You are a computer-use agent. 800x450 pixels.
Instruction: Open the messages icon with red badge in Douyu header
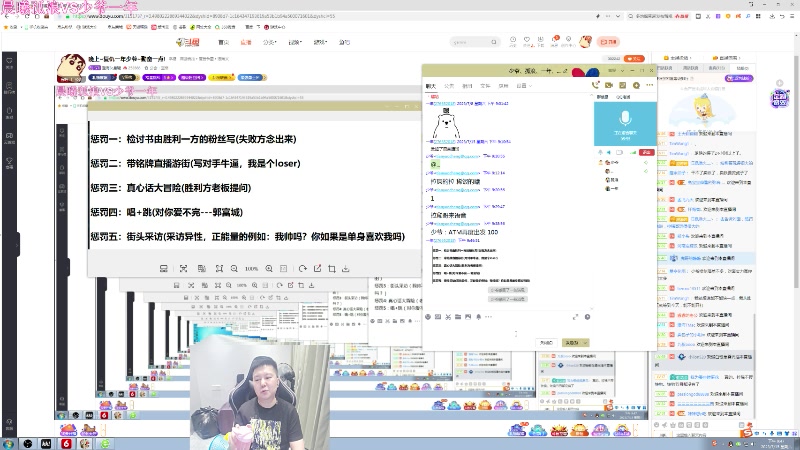[x=555, y=41]
